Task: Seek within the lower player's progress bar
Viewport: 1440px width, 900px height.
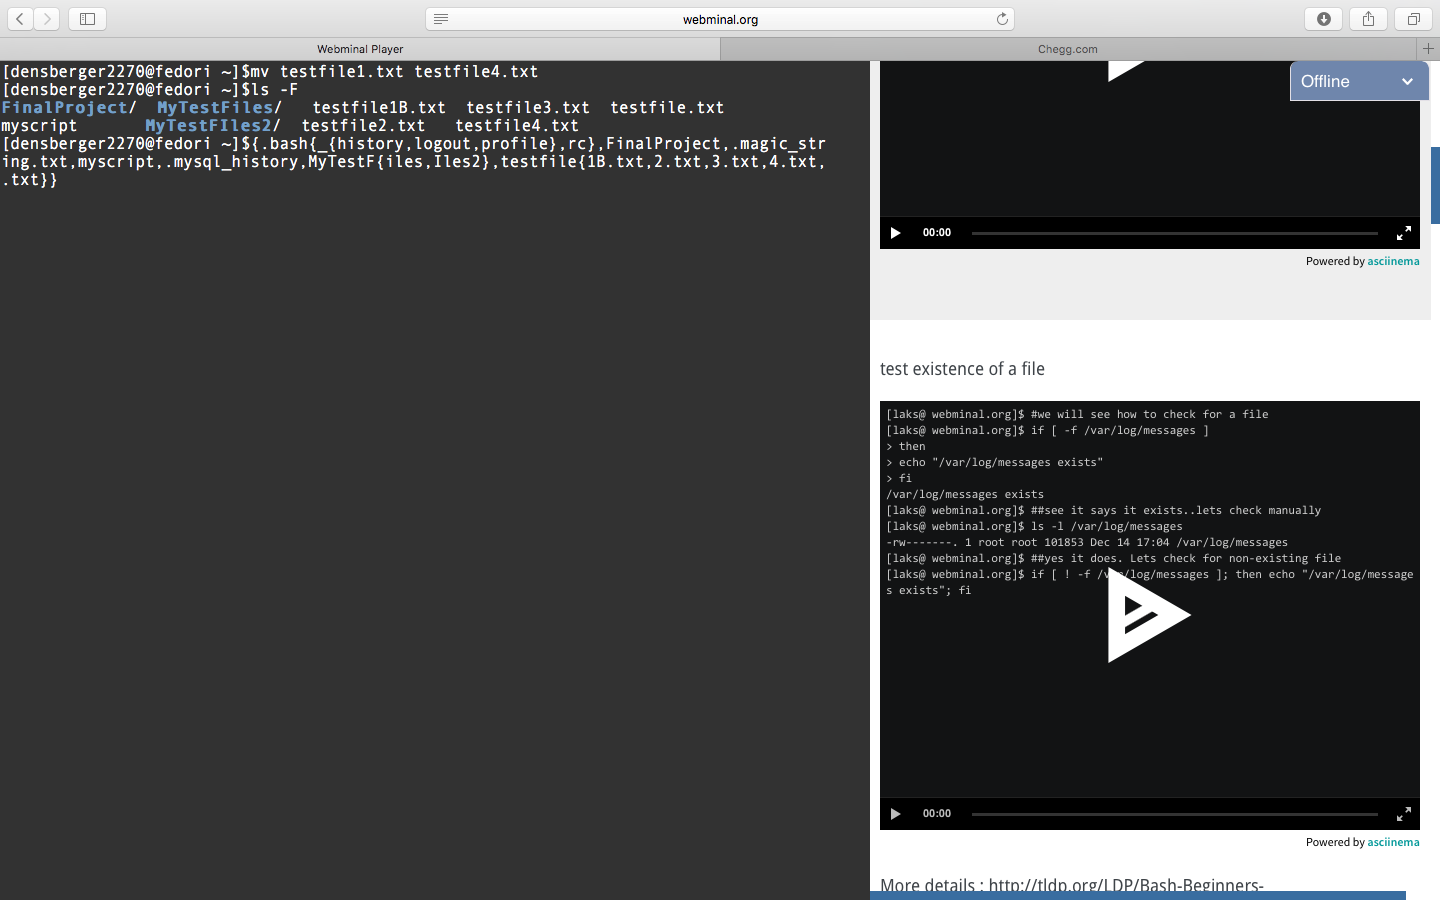Action: point(1175,814)
